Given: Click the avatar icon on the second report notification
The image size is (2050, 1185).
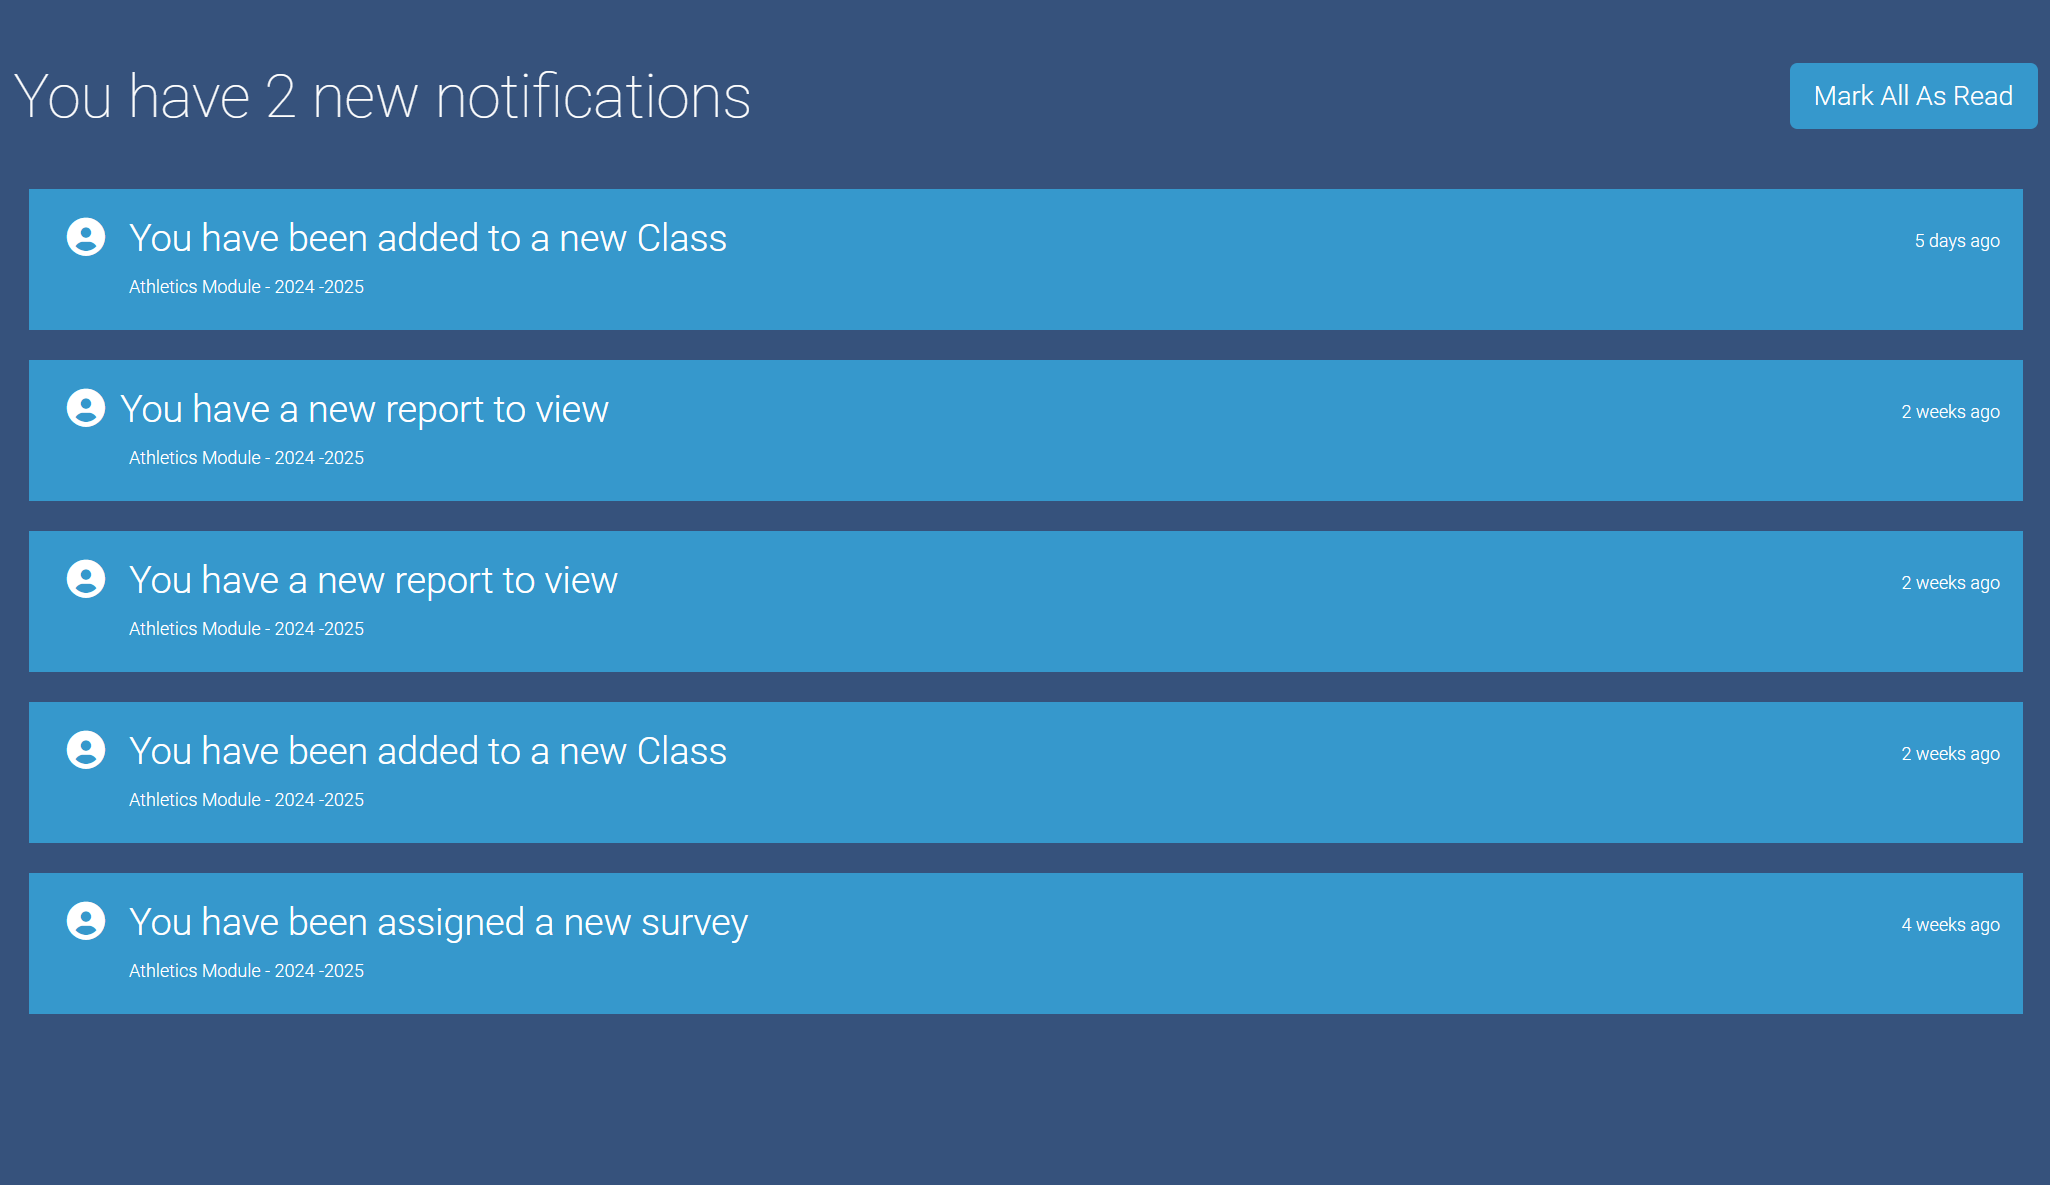Looking at the screenshot, I should (x=86, y=579).
